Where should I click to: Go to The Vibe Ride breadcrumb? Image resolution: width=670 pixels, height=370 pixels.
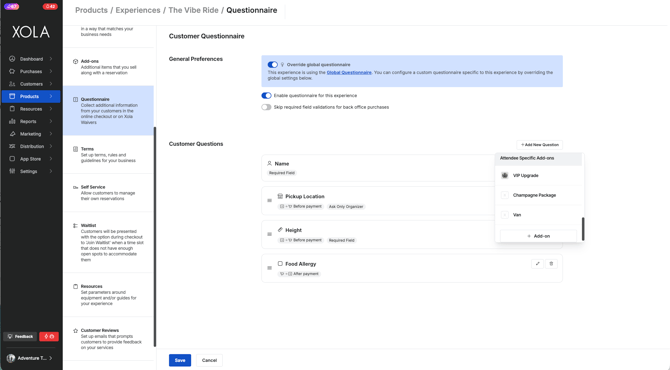194,10
